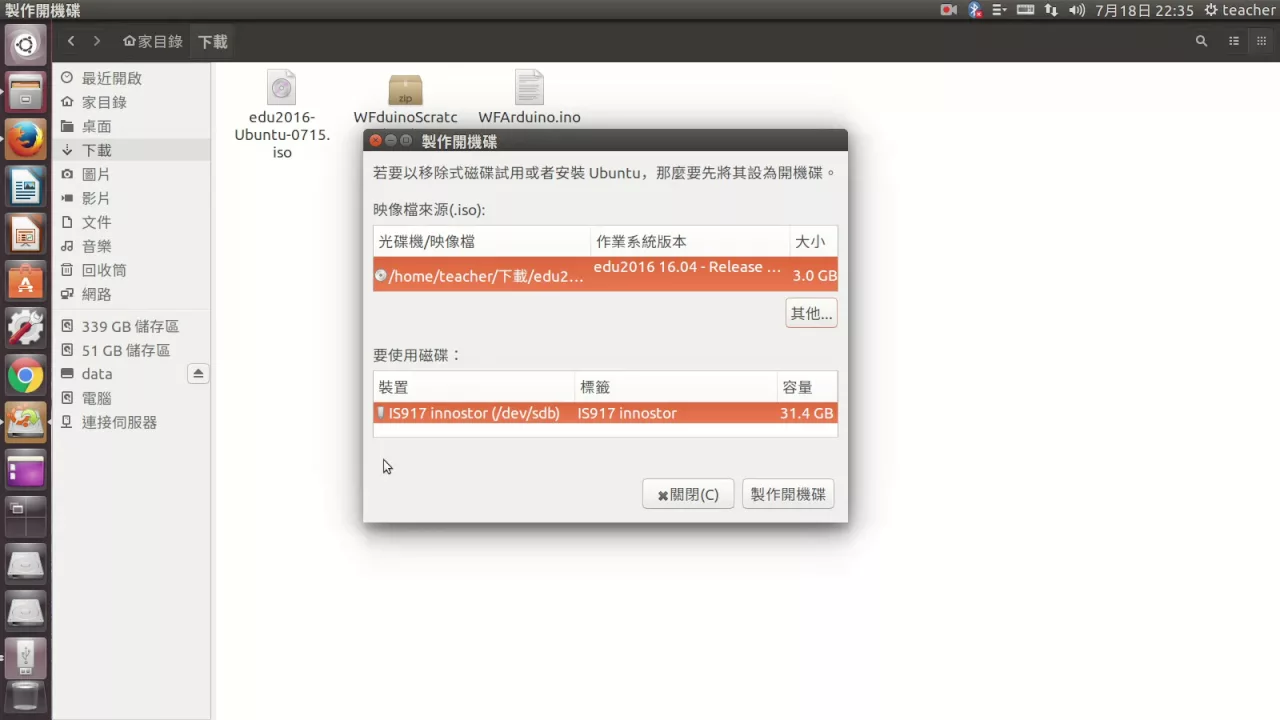Open Ubuntu Software Center icon
Viewport: 1280px width, 720px height.
(25, 282)
